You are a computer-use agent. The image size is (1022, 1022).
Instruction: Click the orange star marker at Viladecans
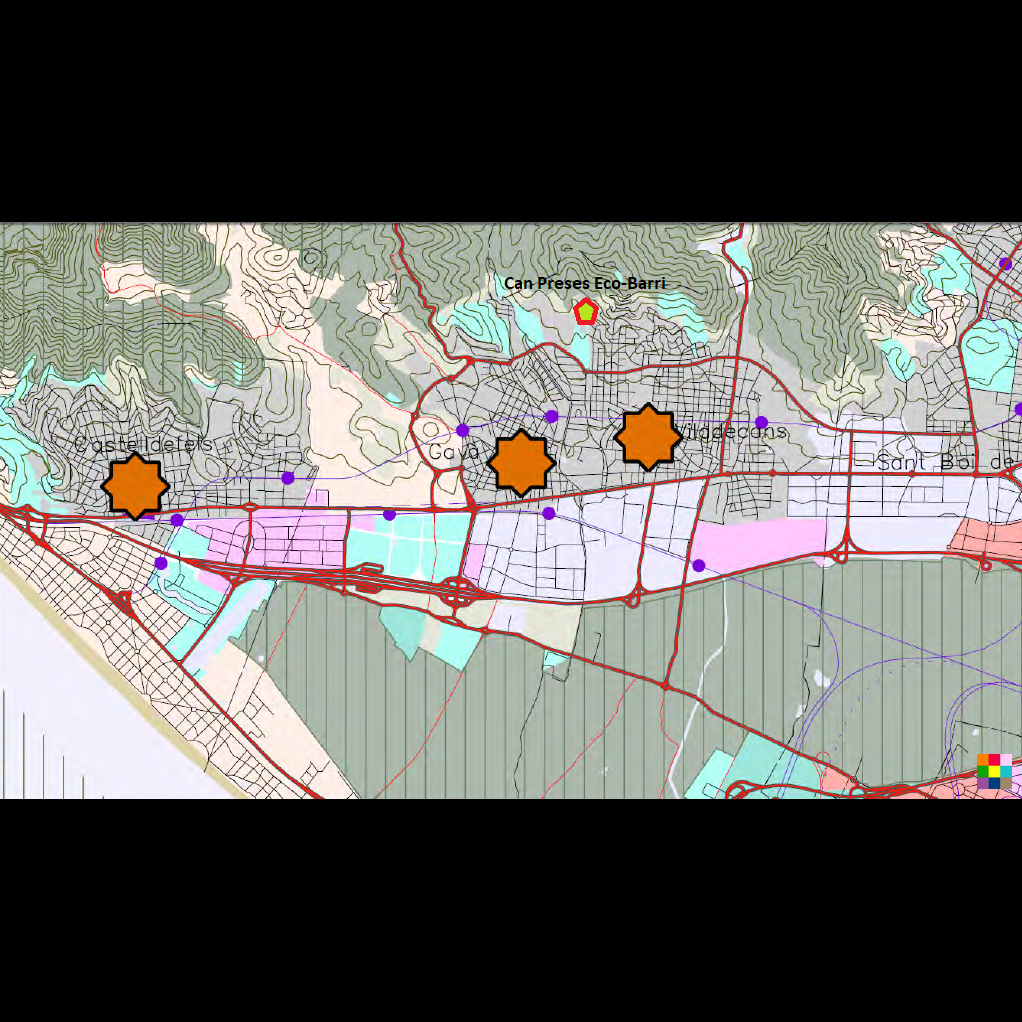648,437
